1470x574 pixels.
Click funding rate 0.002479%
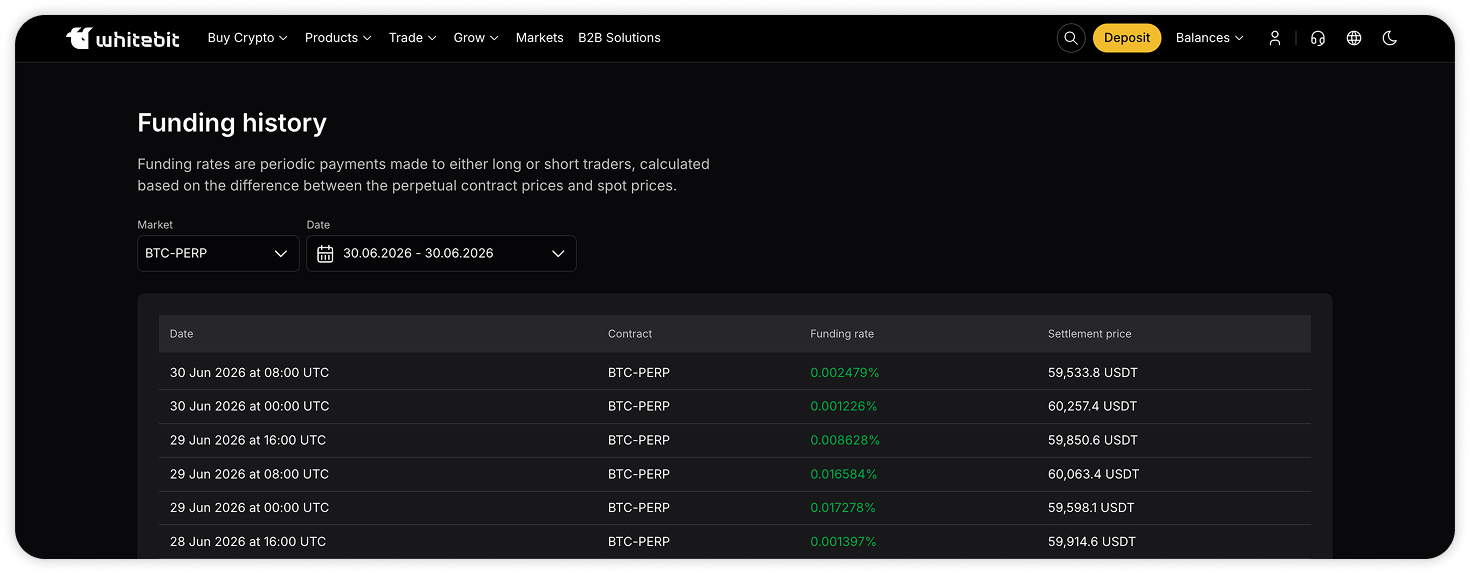pos(845,373)
